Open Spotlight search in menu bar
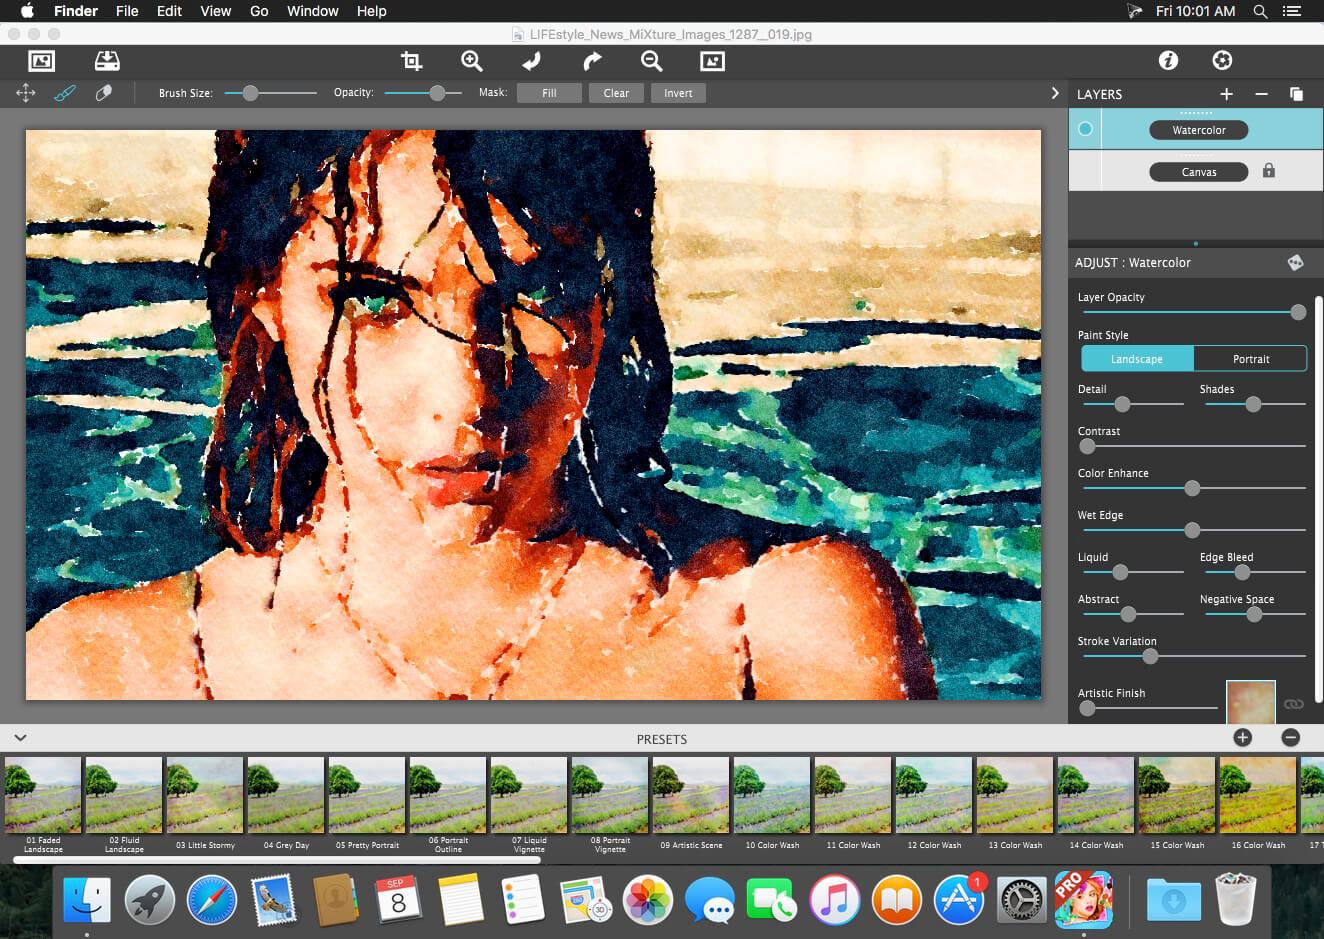 1260,11
